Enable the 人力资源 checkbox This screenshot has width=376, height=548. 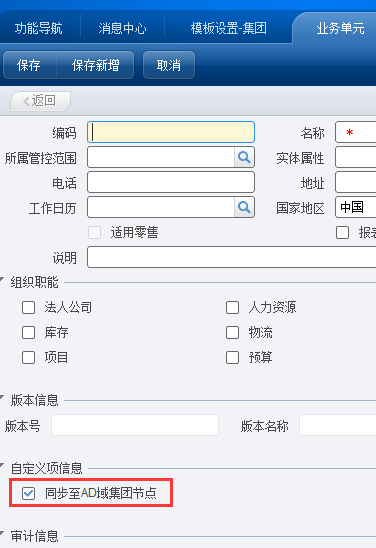pos(232,308)
